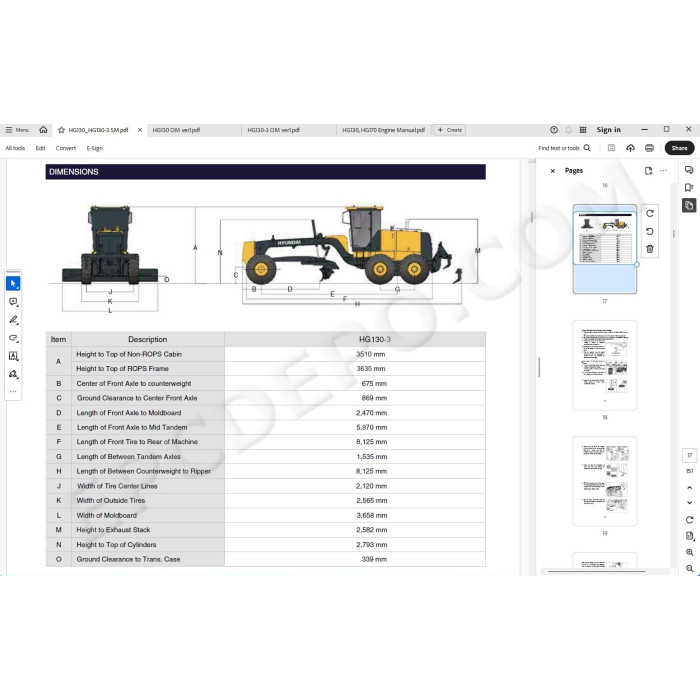This screenshot has height=700, width=700.
Task: Choose the freehand Draw tool
Action: pyautogui.click(x=13, y=338)
